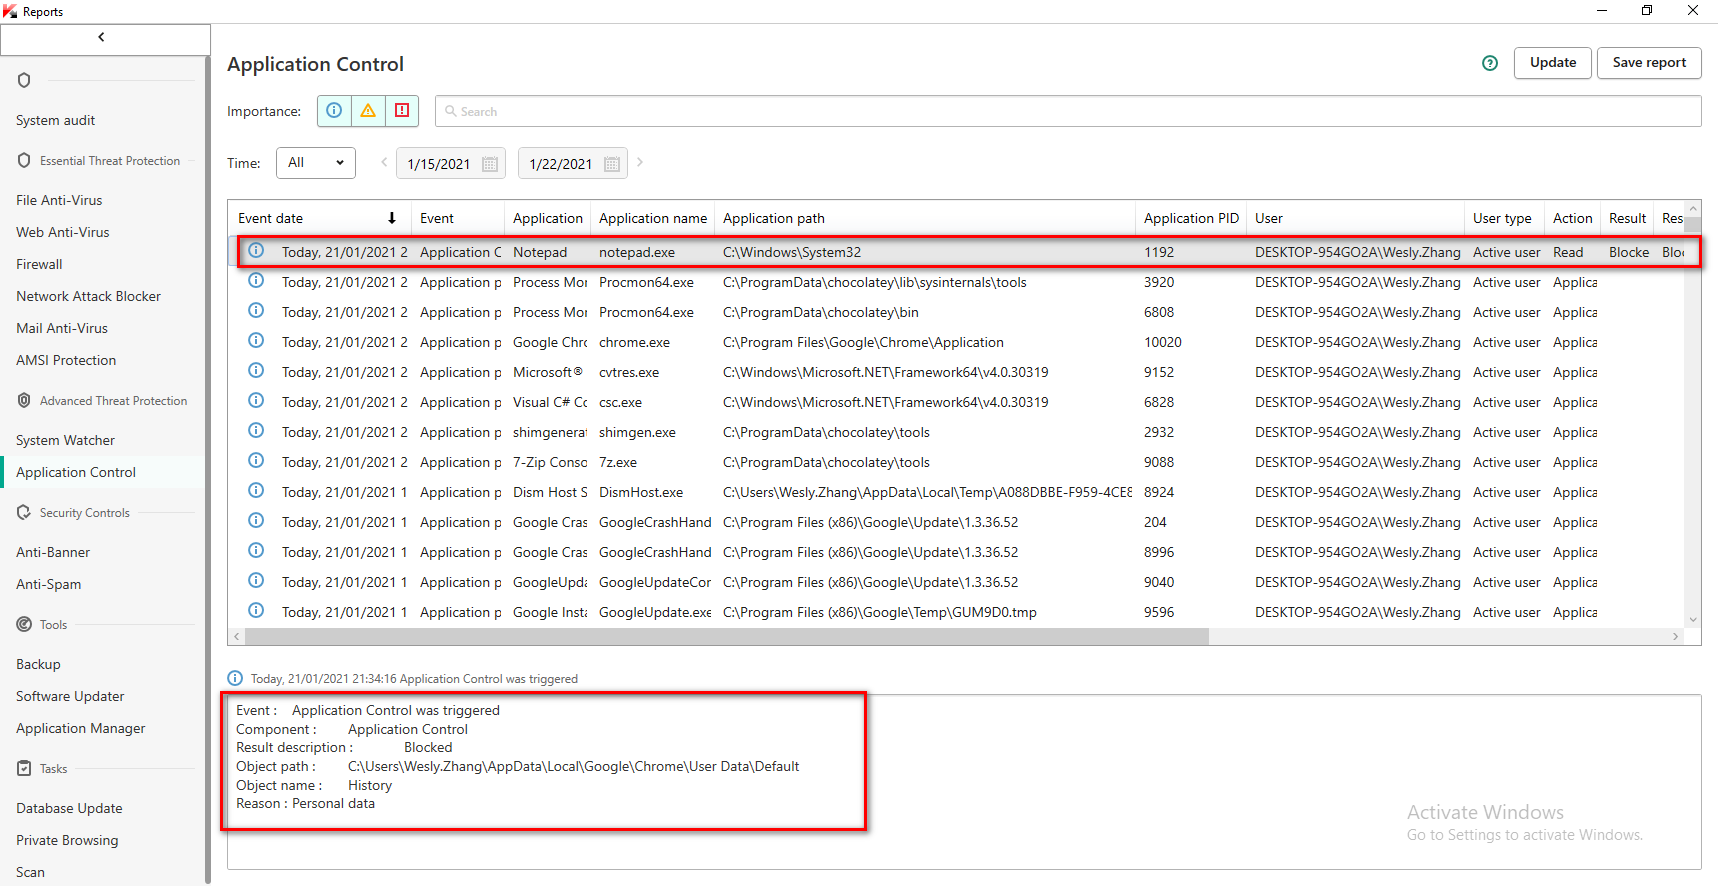This screenshot has height=886, width=1718.
Task: Open Firewall report
Action: pyautogui.click(x=39, y=264)
